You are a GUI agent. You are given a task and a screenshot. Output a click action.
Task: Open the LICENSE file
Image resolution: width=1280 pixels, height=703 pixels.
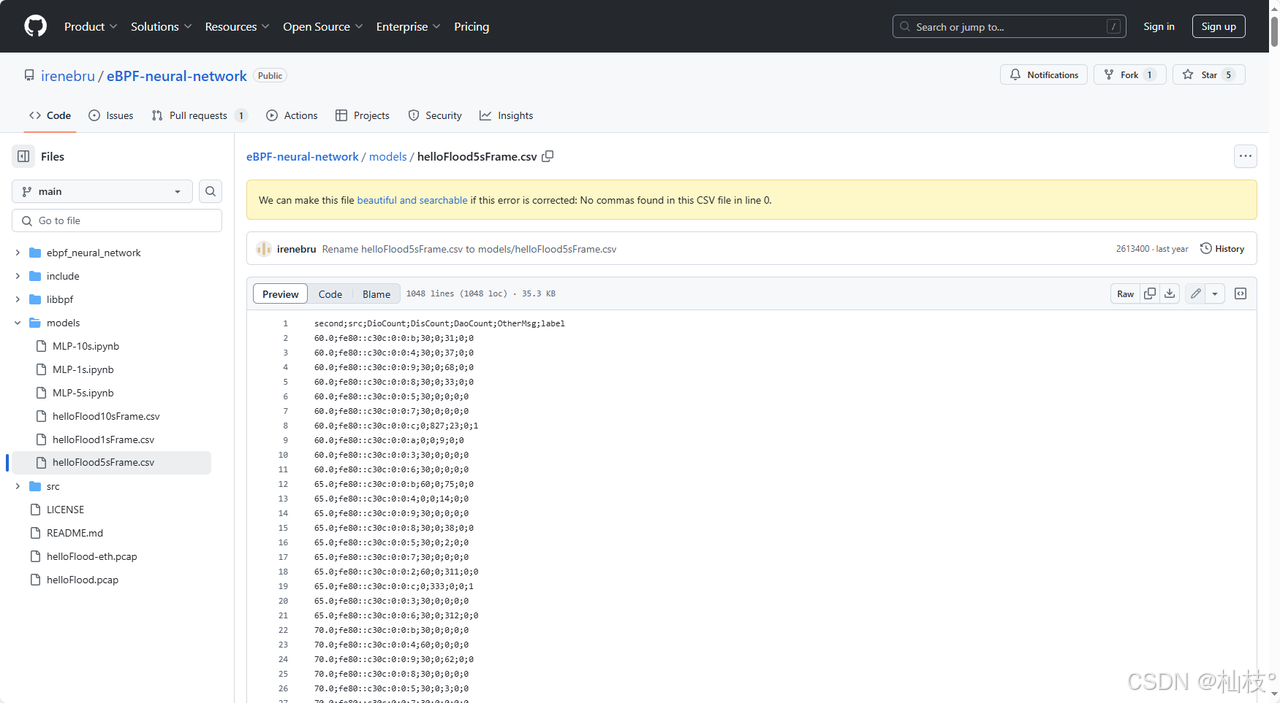click(65, 510)
